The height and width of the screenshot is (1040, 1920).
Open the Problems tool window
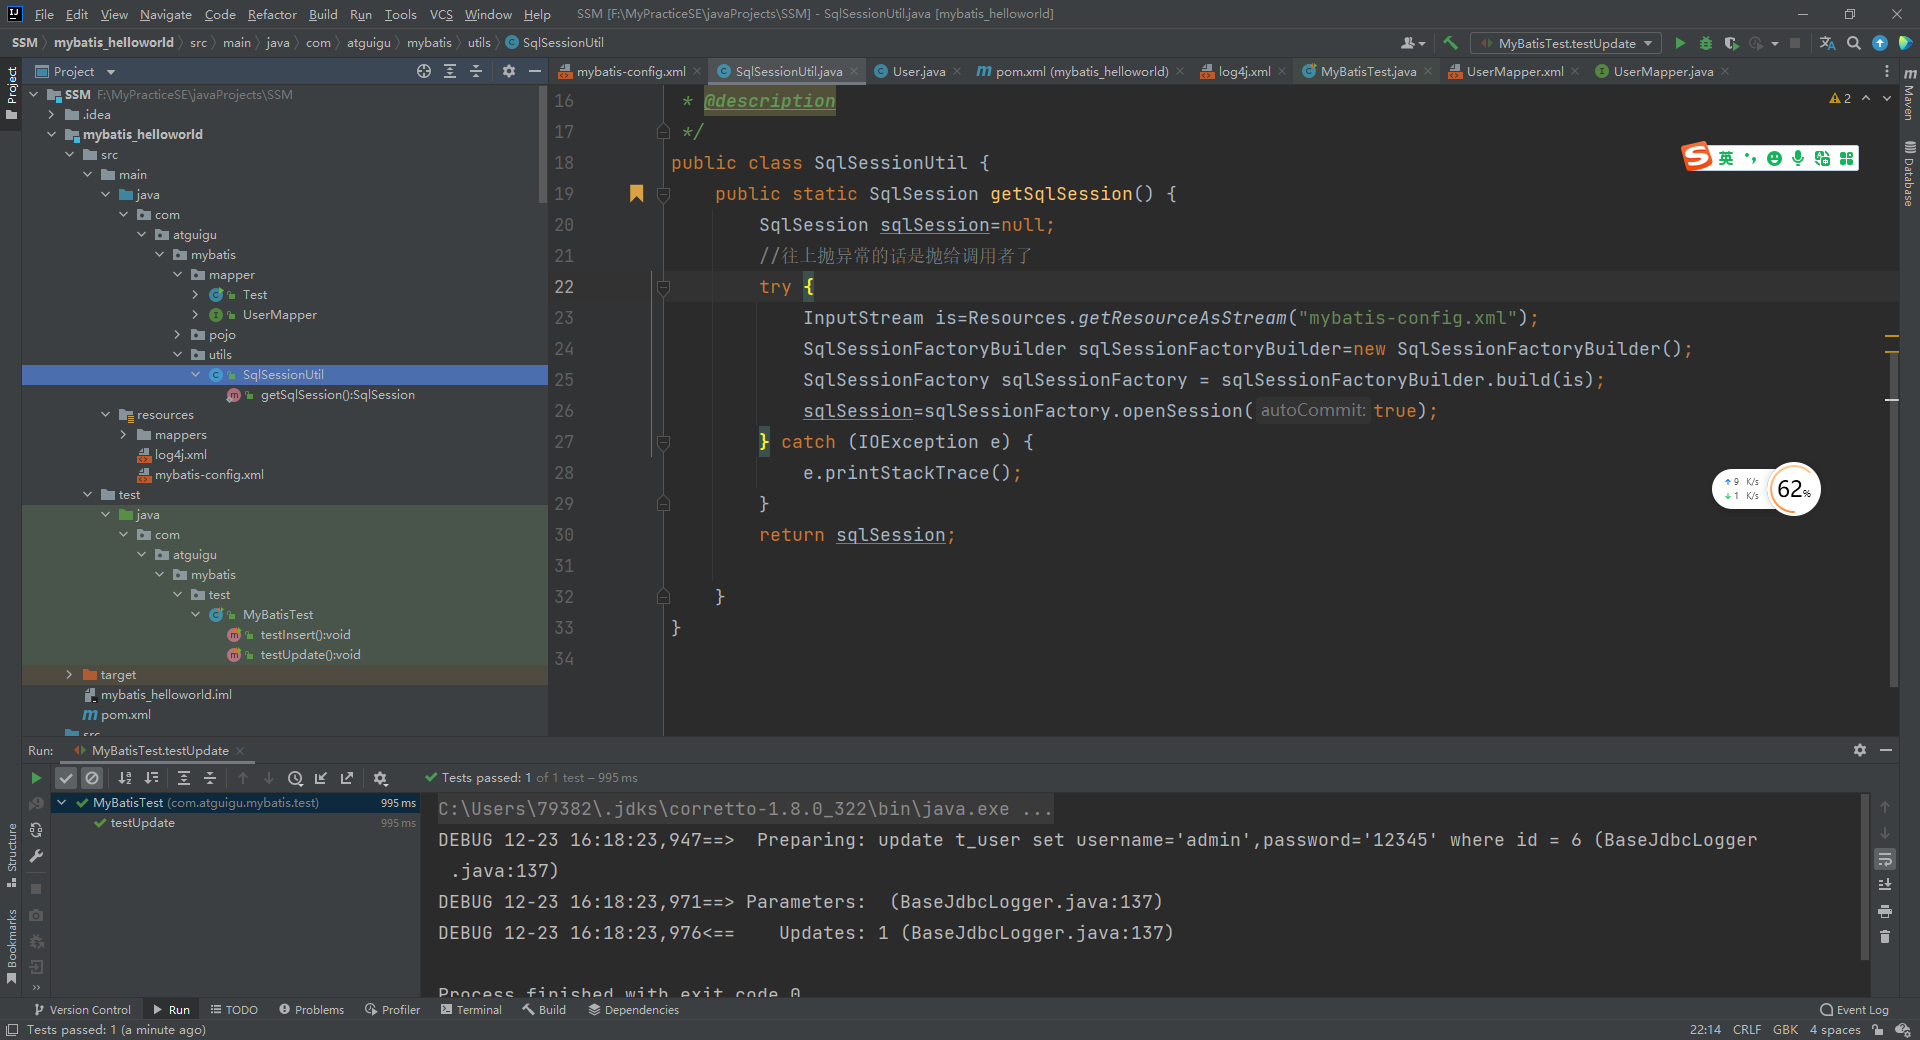[311, 1010]
